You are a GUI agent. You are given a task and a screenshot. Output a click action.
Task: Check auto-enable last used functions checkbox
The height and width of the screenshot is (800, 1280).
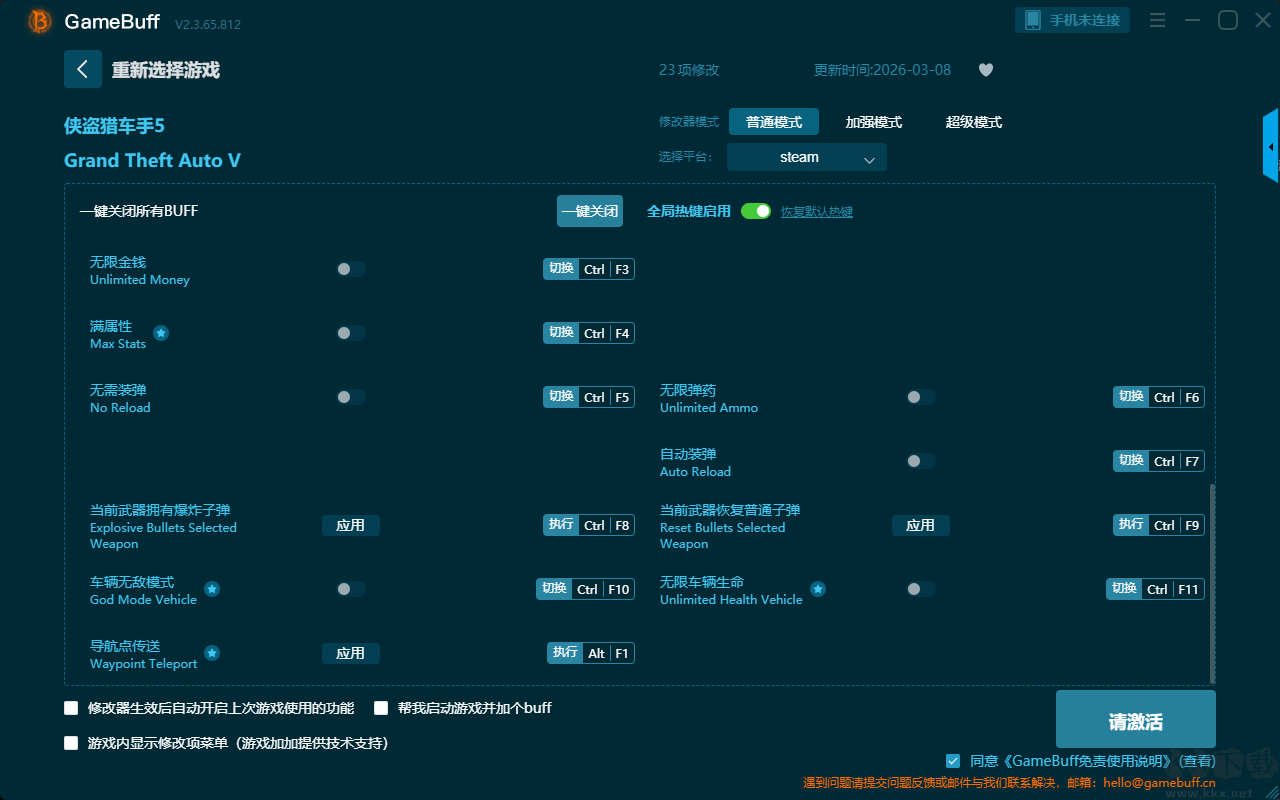click(71, 708)
